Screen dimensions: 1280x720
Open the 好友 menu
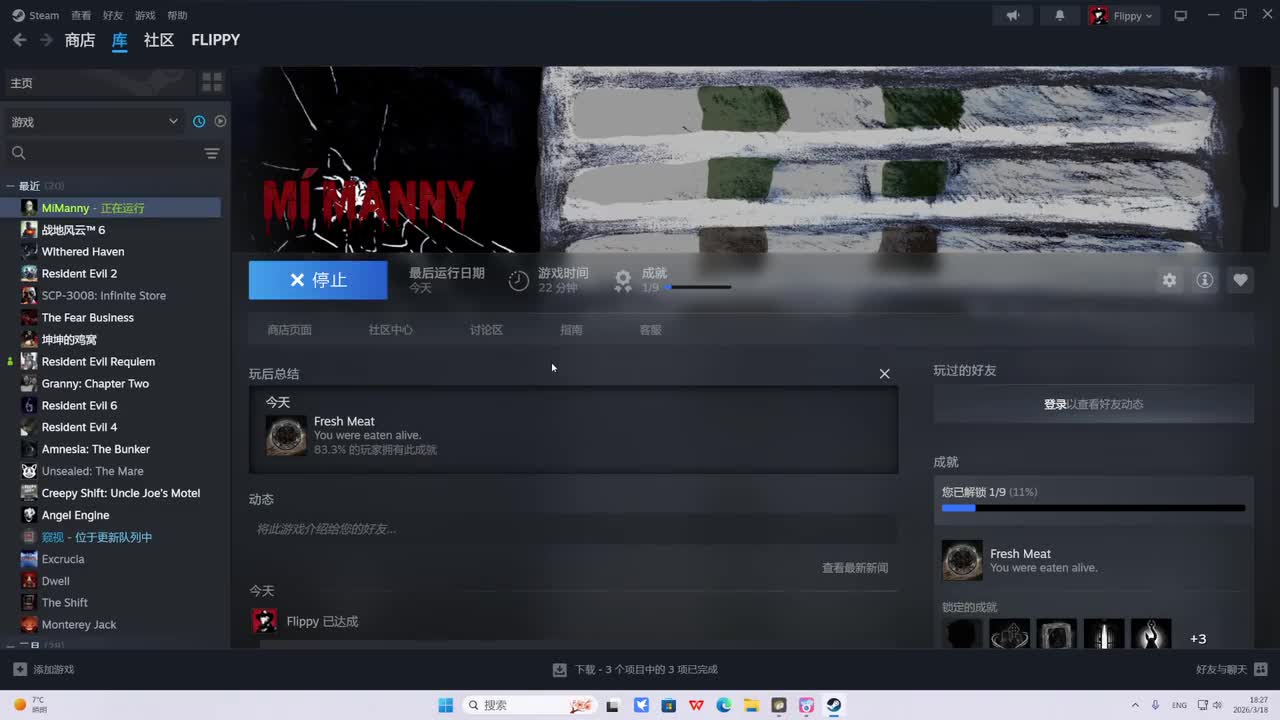coord(113,15)
